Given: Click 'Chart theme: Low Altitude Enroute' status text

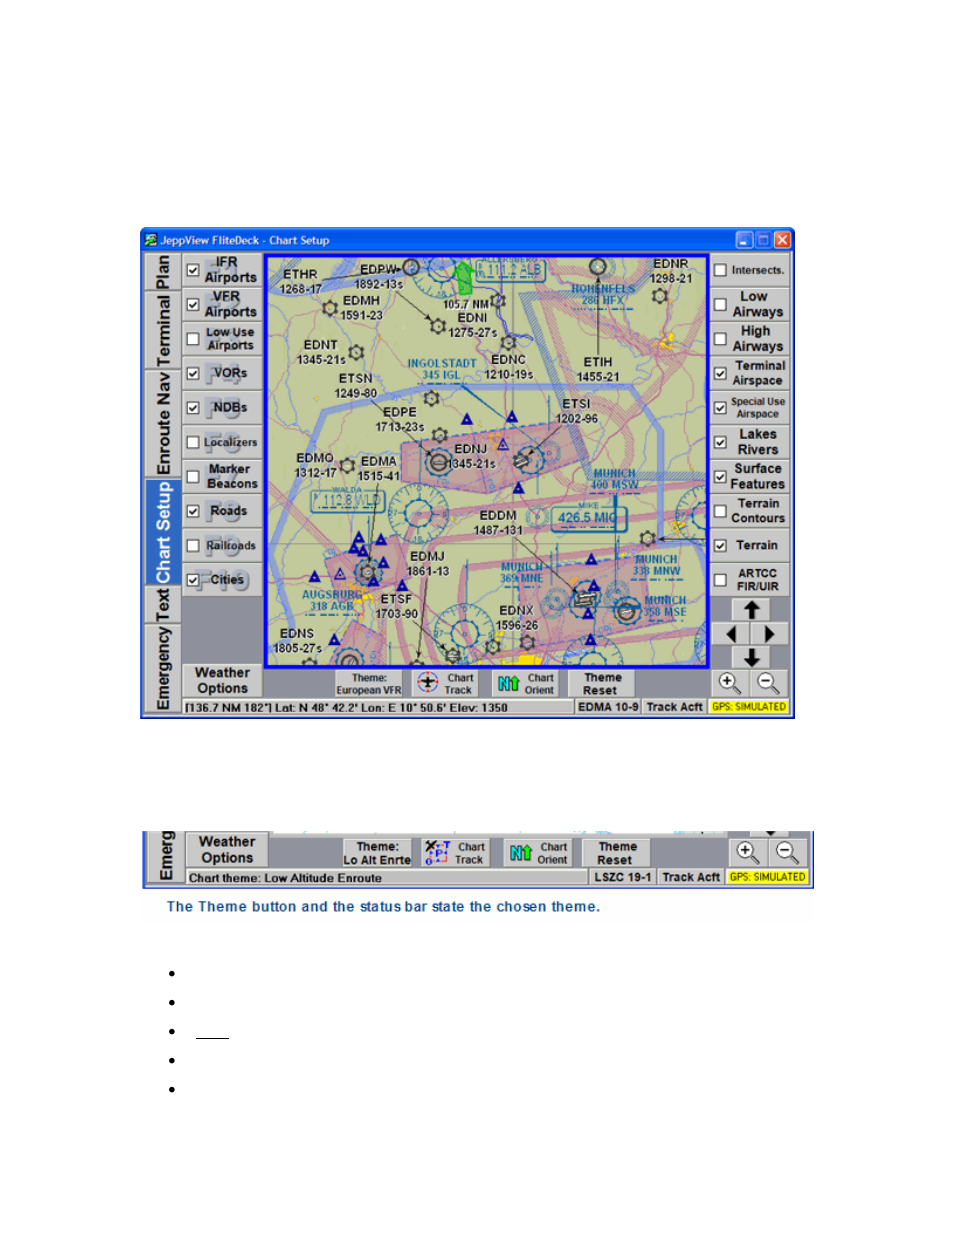Looking at the screenshot, I should 285,878.
